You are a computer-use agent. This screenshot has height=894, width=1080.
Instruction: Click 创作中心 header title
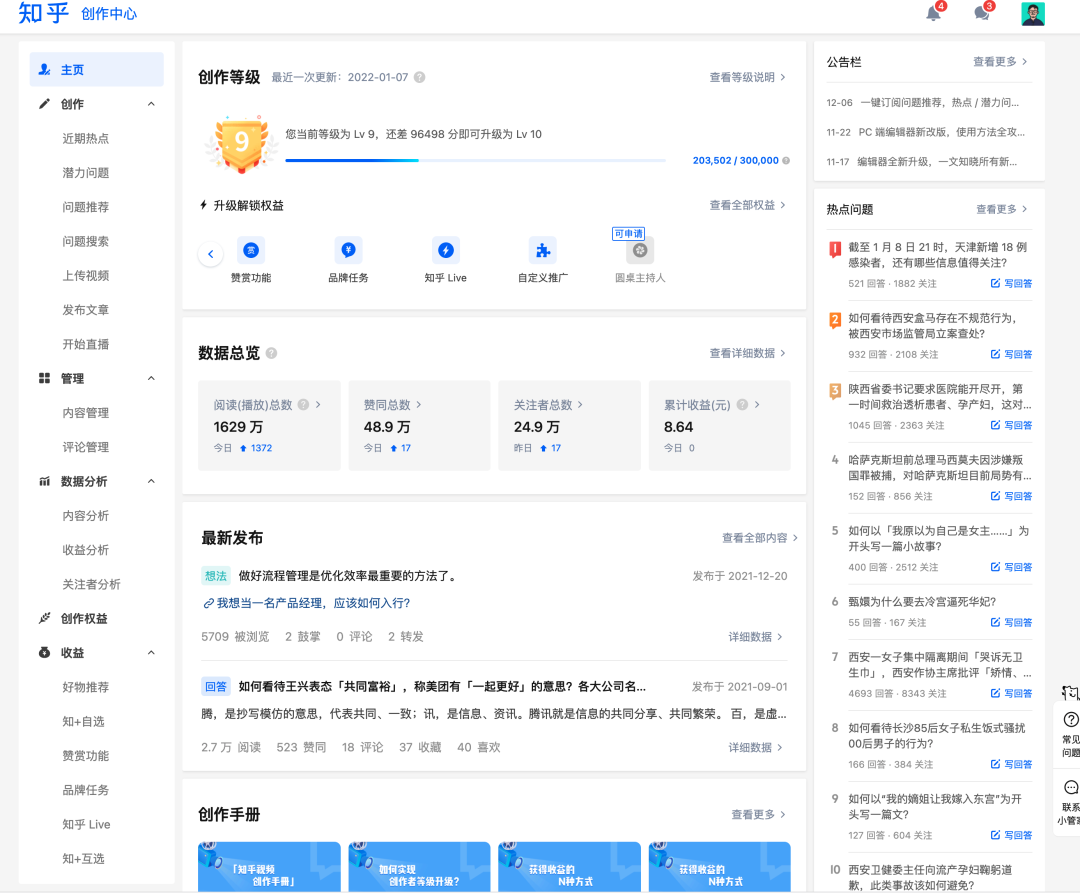(x=109, y=14)
